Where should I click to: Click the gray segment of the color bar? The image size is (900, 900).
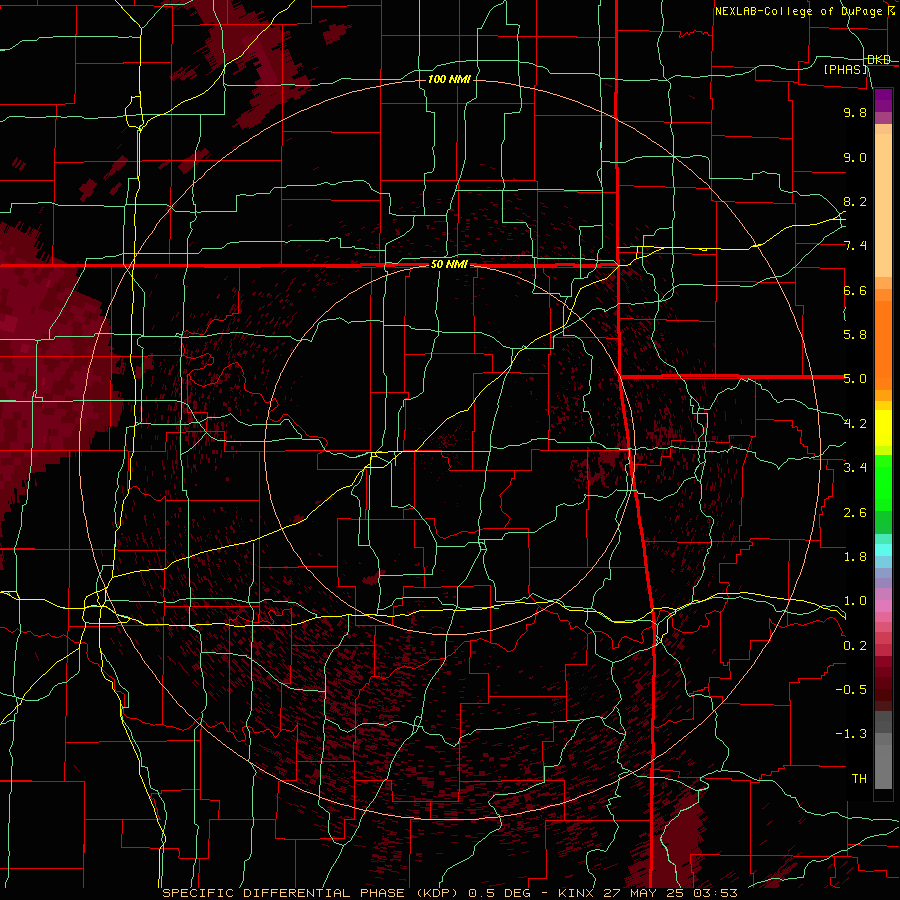pos(883,750)
